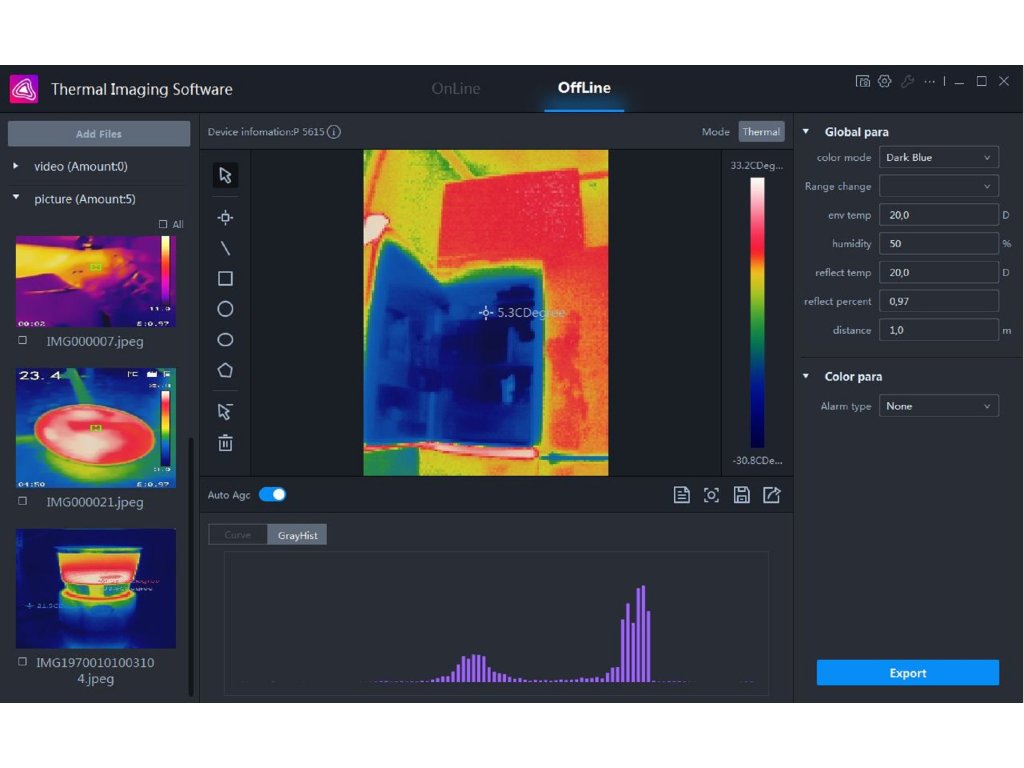The width and height of the screenshot is (1024, 768).
Task: Select the point measurement tool
Action: 225,217
